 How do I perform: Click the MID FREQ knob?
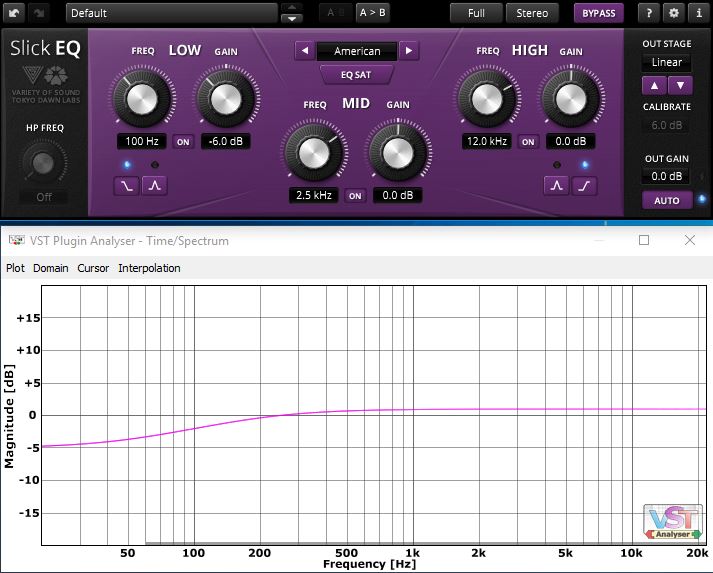click(314, 152)
